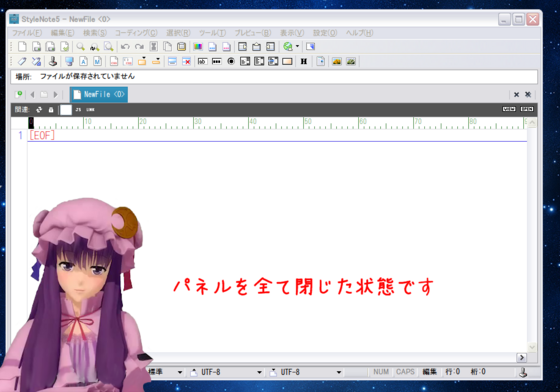This screenshot has width=560, height=392.
Task: Open the 編集(E) menu
Action: tap(62, 33)
